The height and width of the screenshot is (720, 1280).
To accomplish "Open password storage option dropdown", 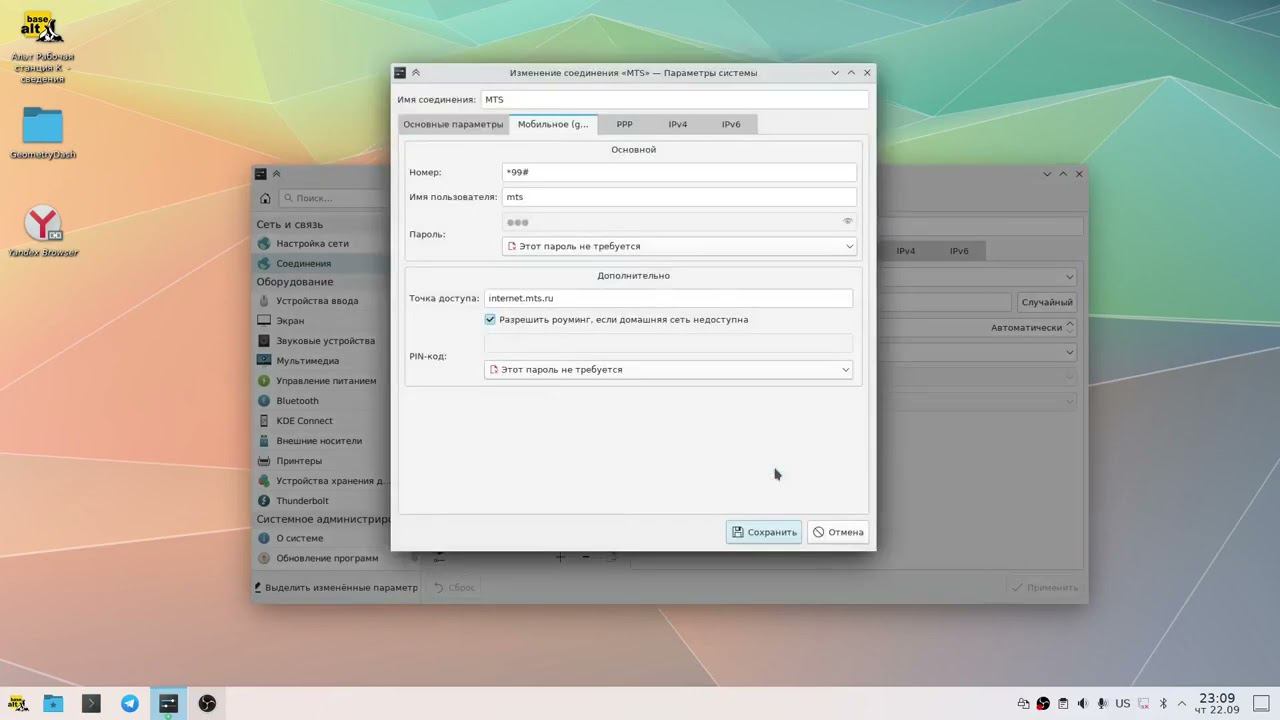I will [679, 246].
